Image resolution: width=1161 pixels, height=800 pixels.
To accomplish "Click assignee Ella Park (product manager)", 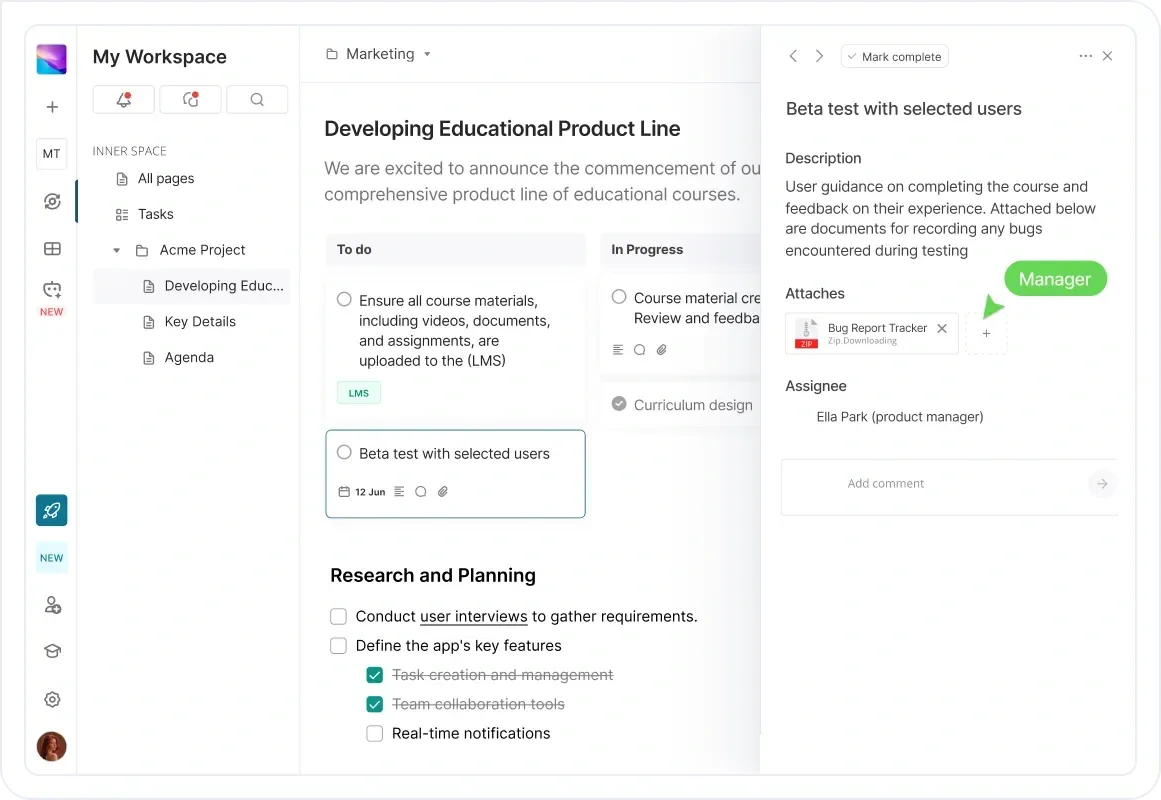I will [x=900, y=417].
